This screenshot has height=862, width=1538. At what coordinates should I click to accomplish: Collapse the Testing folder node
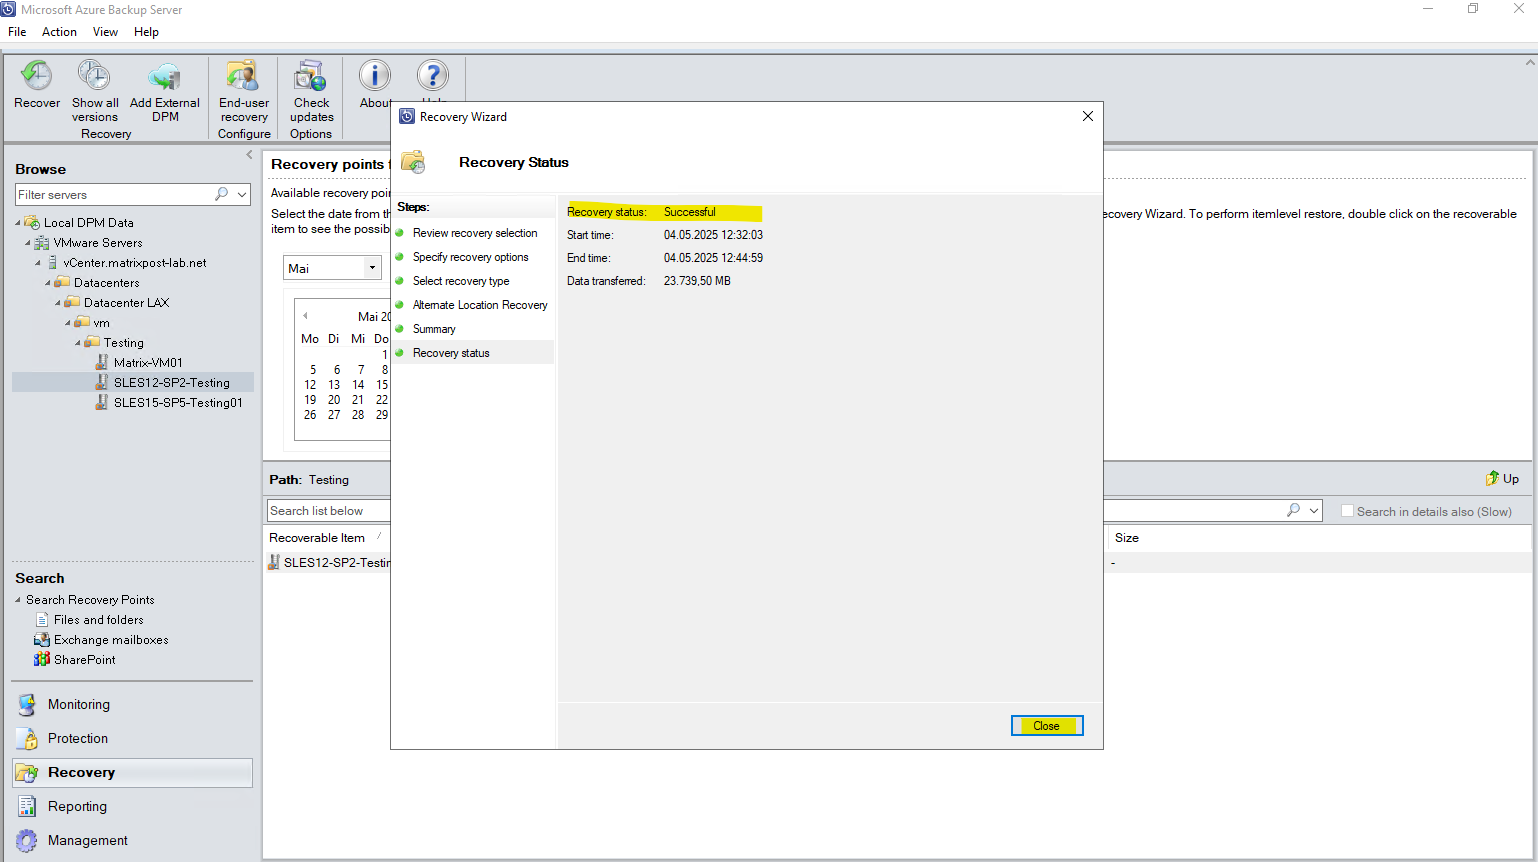[x=78, y=343]
